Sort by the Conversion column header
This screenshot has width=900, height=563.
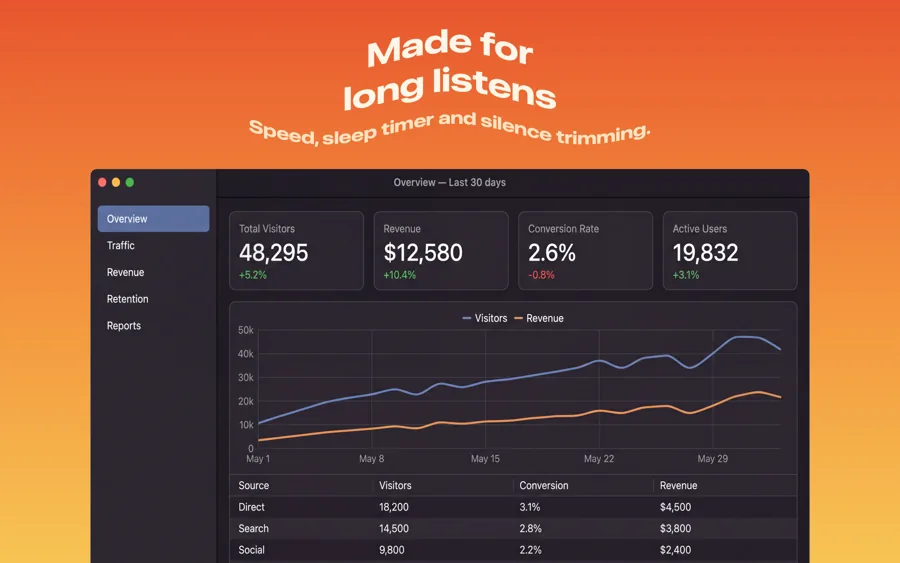point(544,486)
